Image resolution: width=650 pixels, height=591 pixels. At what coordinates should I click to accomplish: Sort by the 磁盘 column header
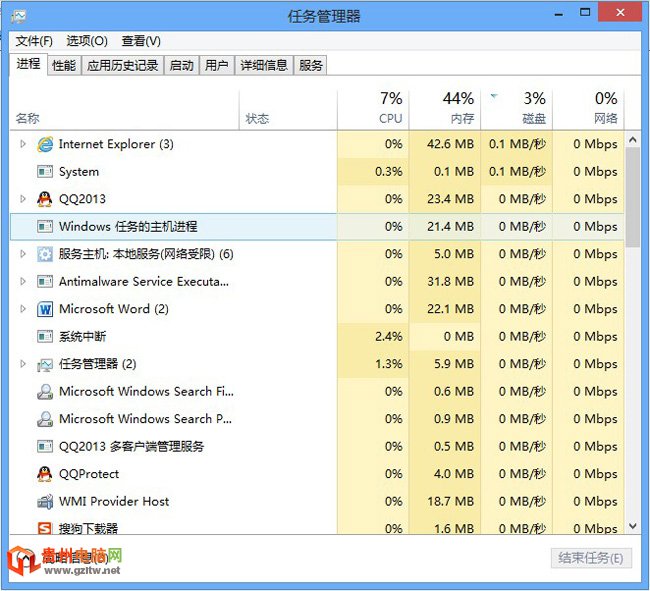pos(517,110)
